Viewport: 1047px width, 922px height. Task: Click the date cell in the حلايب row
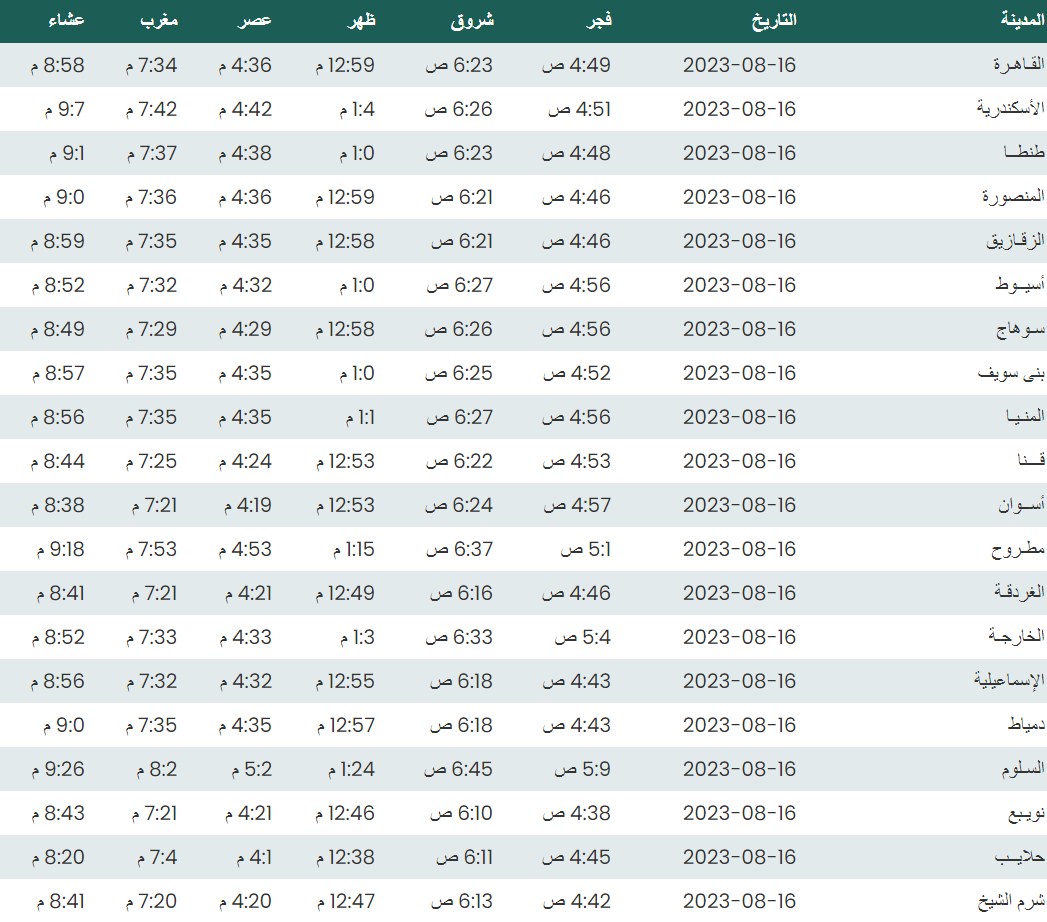click(x=739, y=857)
